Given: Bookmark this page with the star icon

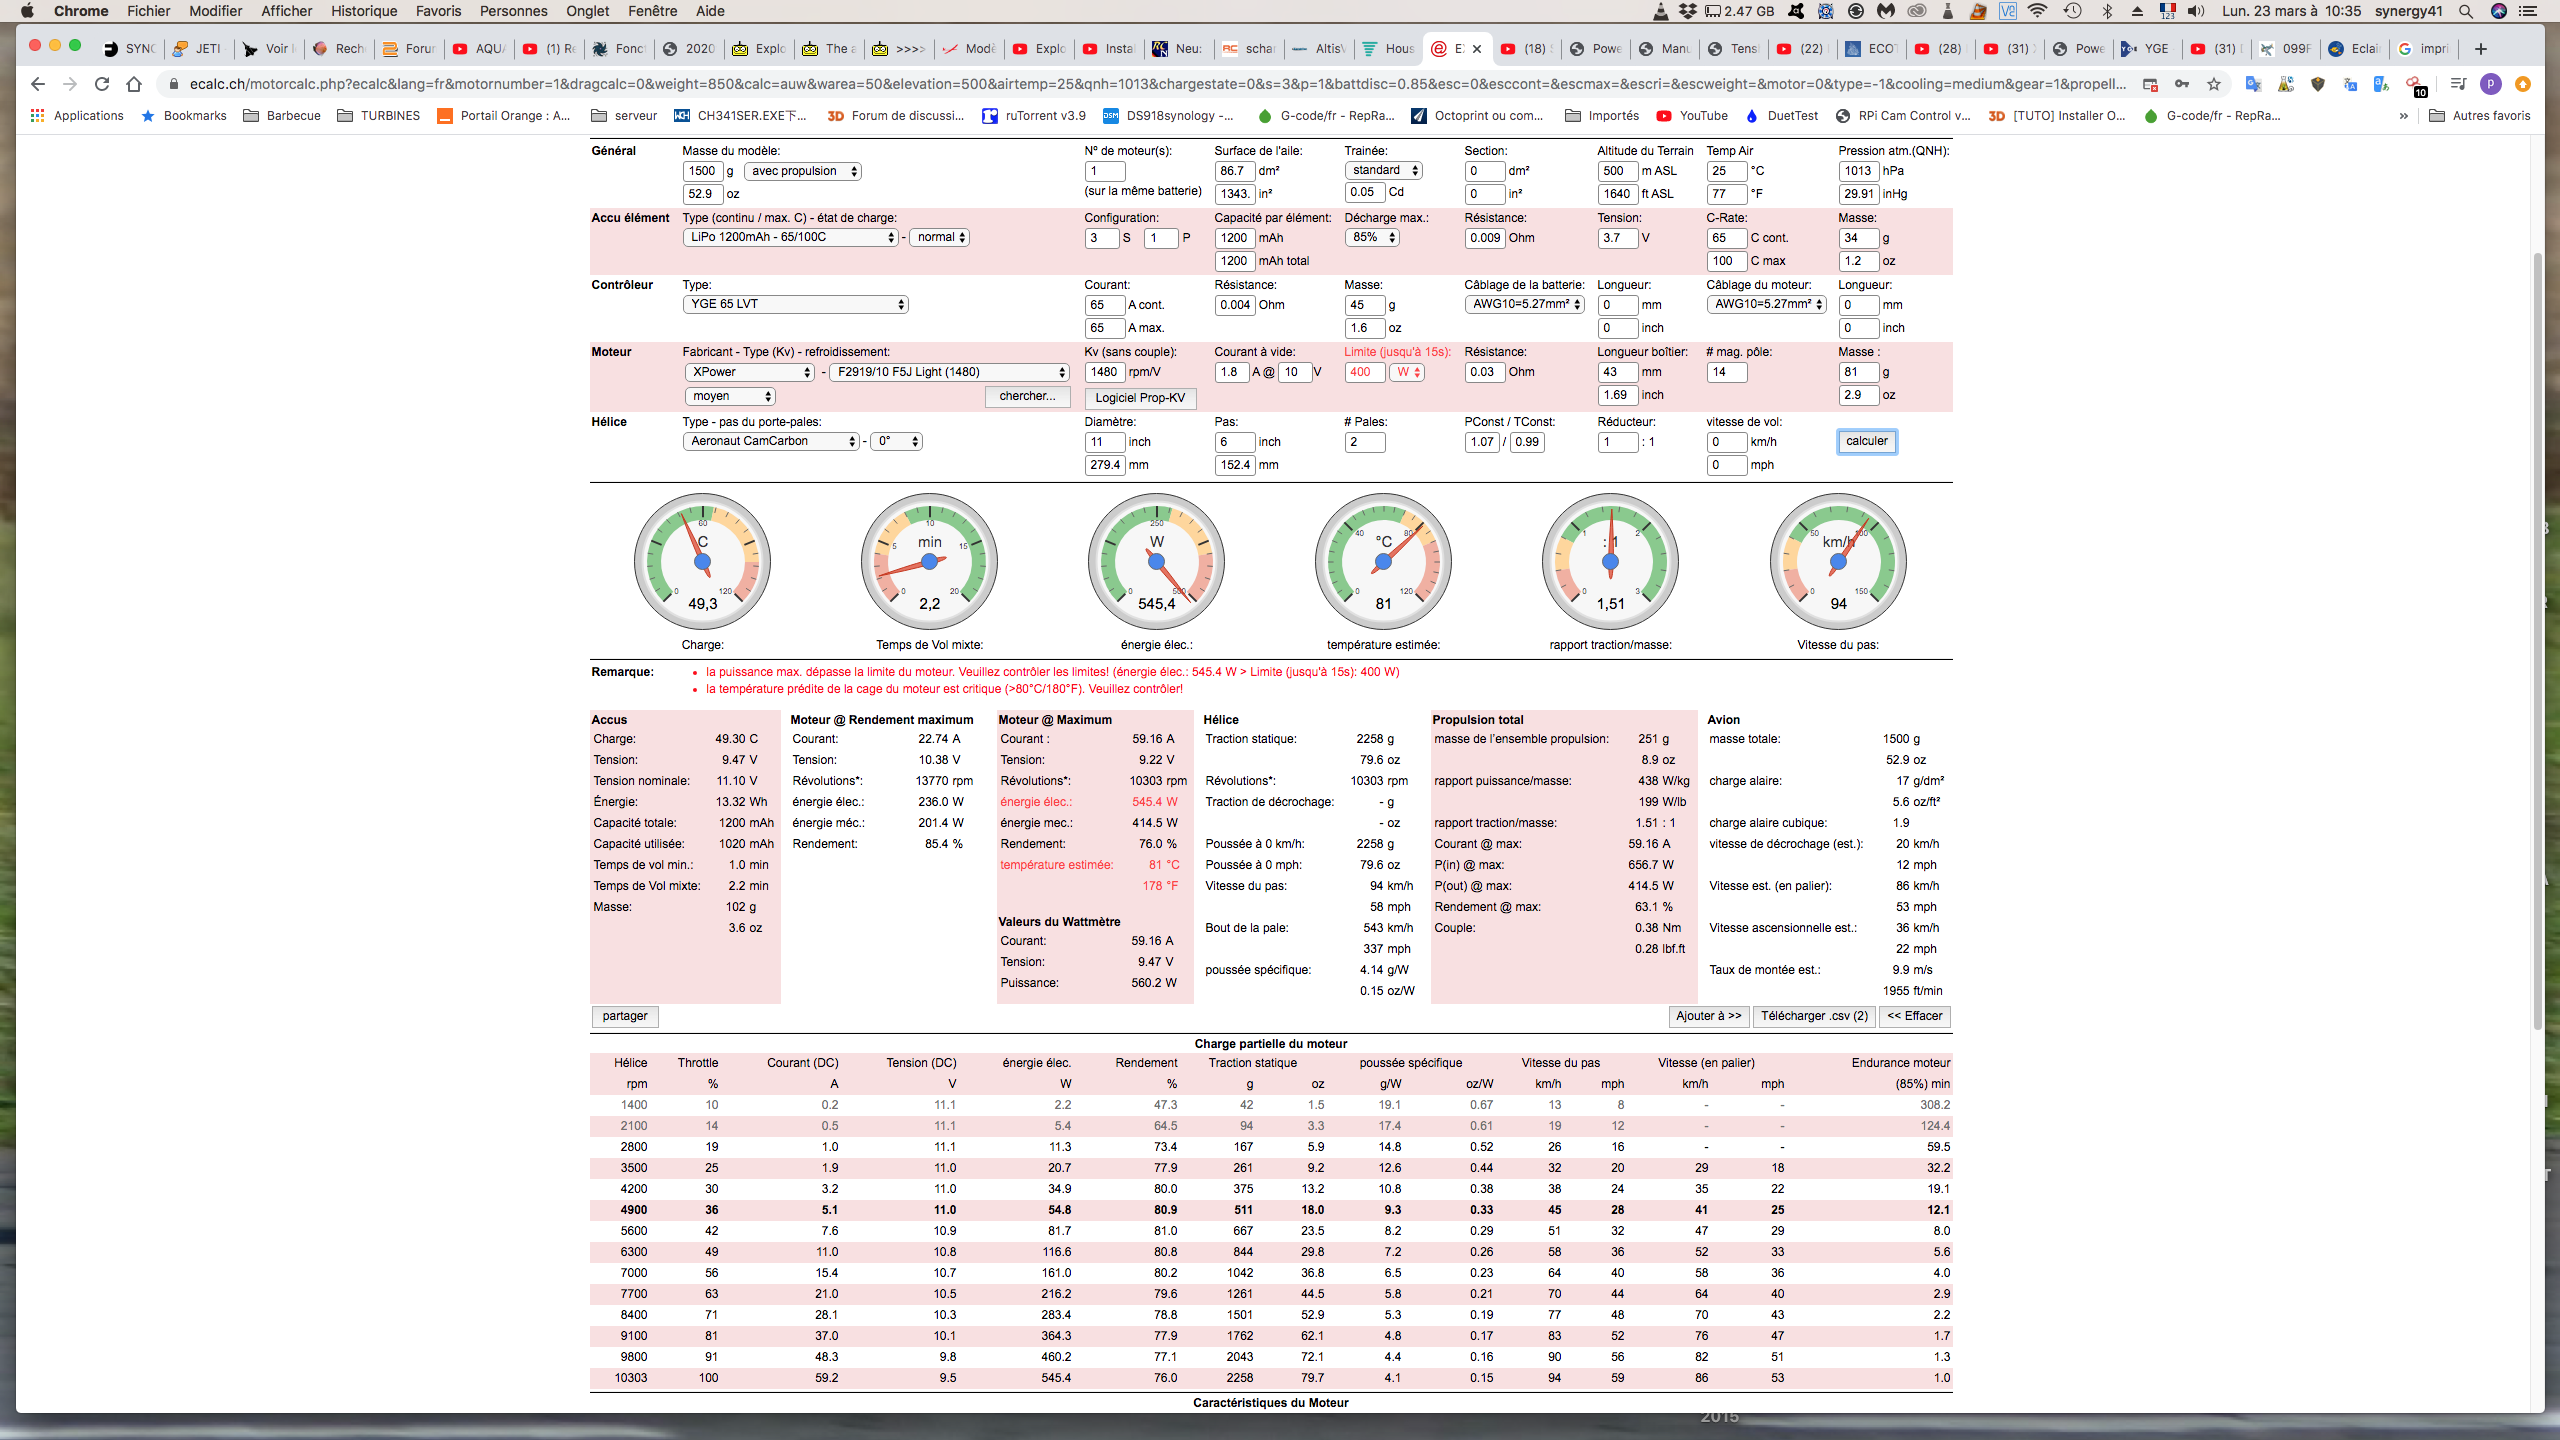Looking at the screenshot, I should [x=2214, y=84].
